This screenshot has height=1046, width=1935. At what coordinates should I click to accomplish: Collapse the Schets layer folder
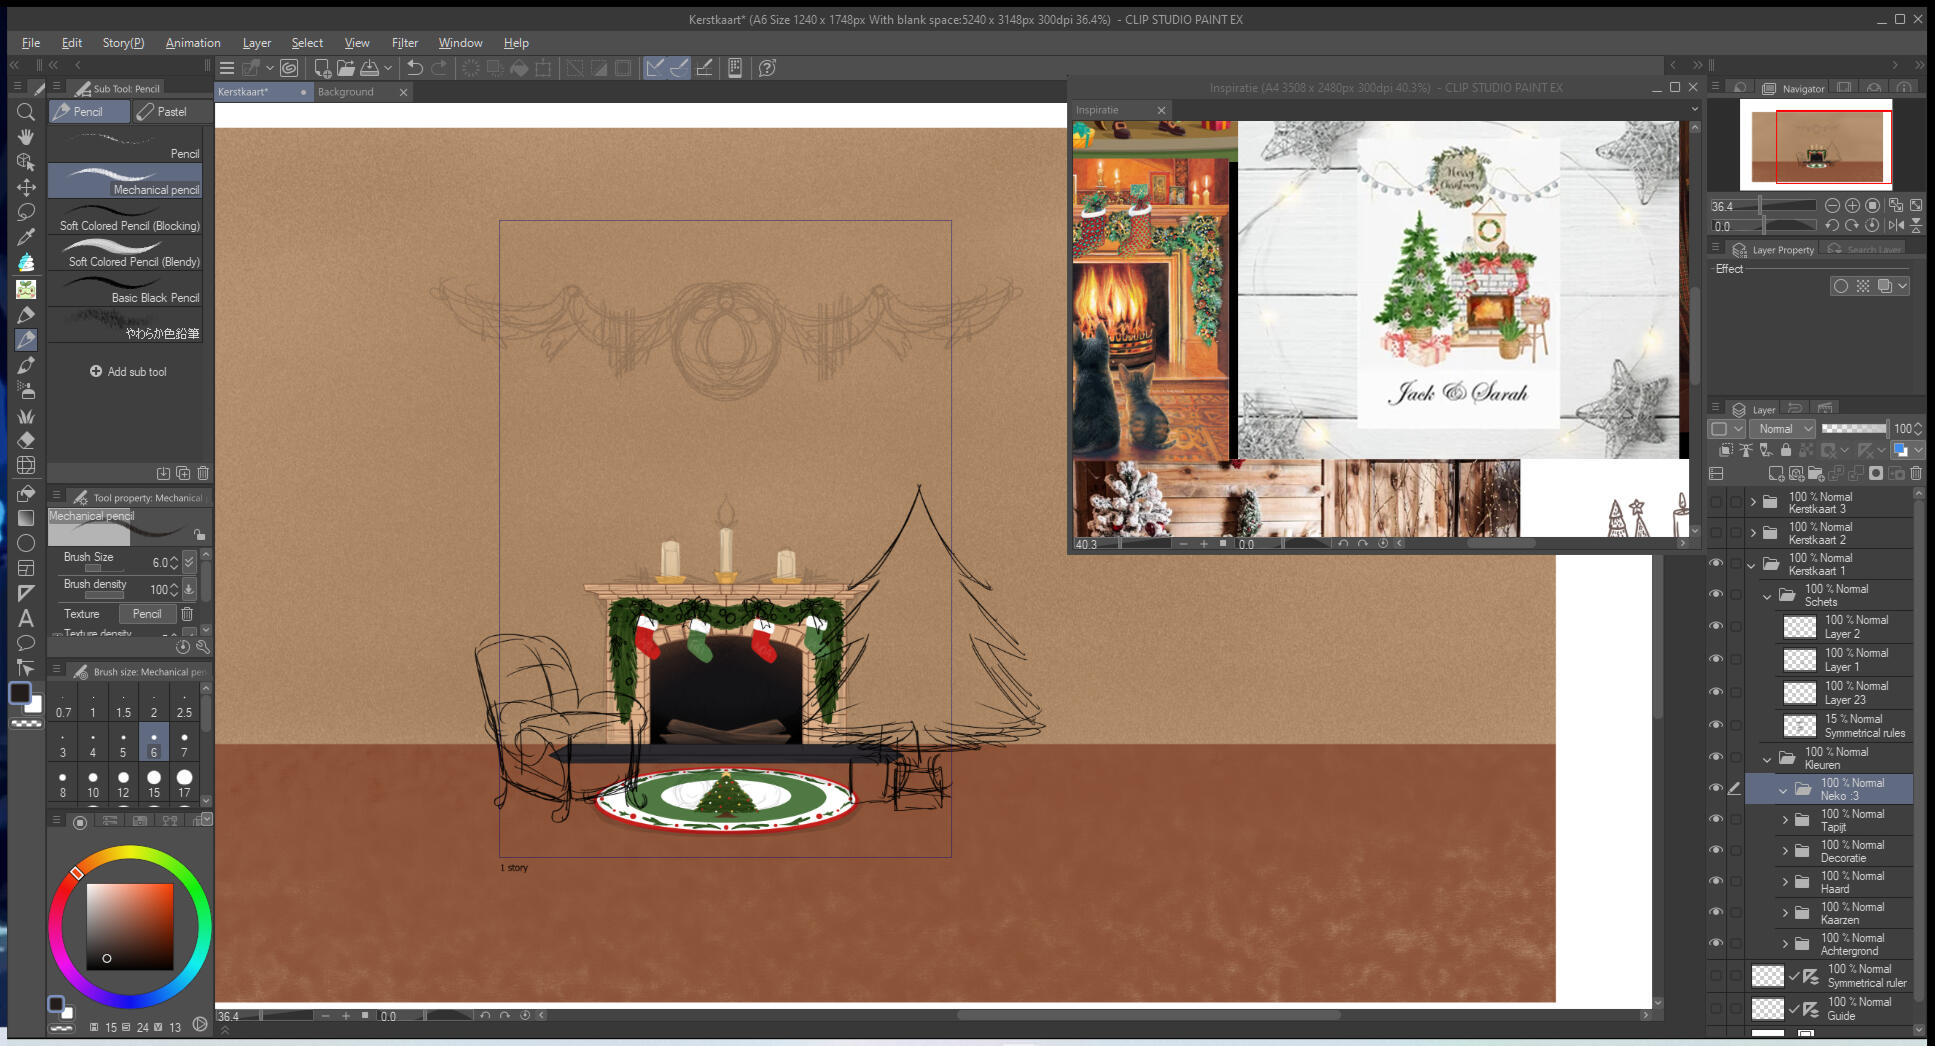[1767, 596]
